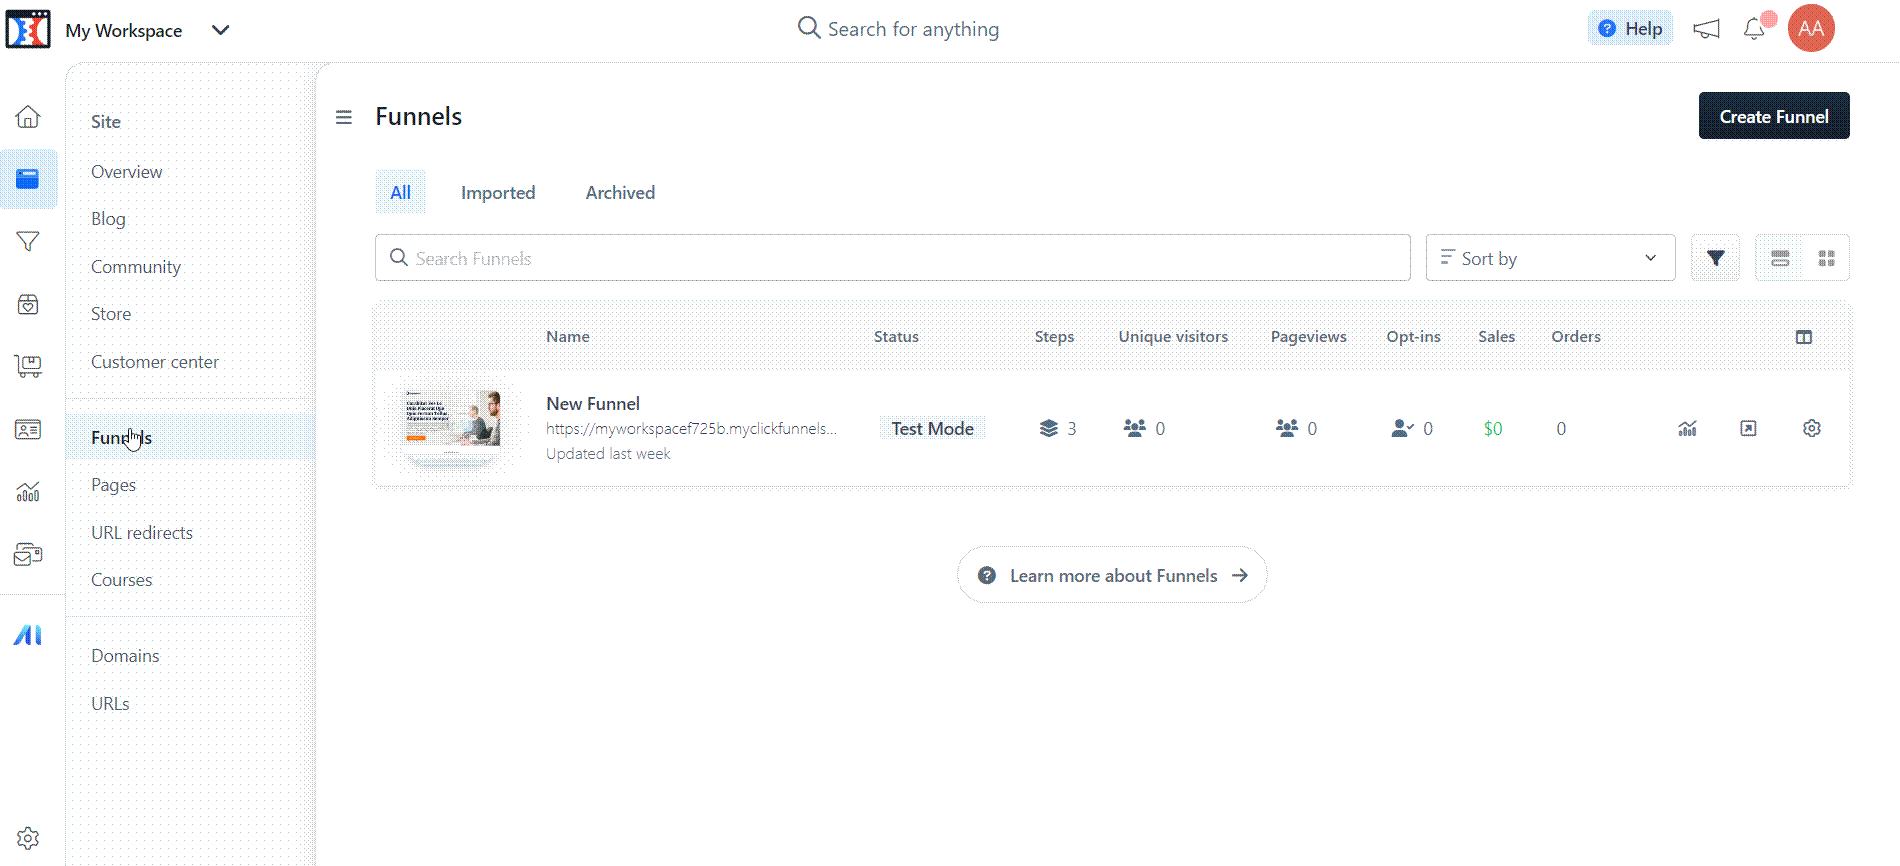Image resolution: width=1900 pixels, height=866 pixels.
Task: Toggle the sidebar with hamburger icon
Action: pos(344,117)
